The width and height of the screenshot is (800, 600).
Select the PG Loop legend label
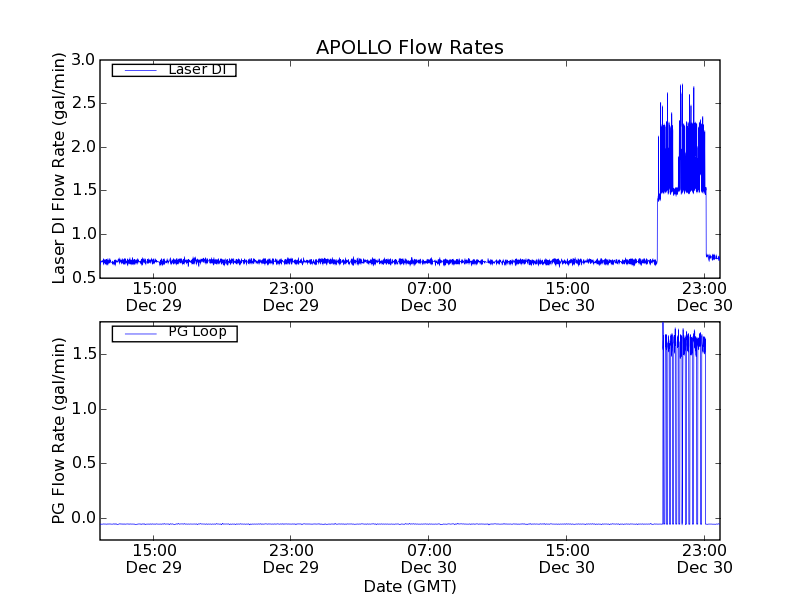click(x=197, y=332)
